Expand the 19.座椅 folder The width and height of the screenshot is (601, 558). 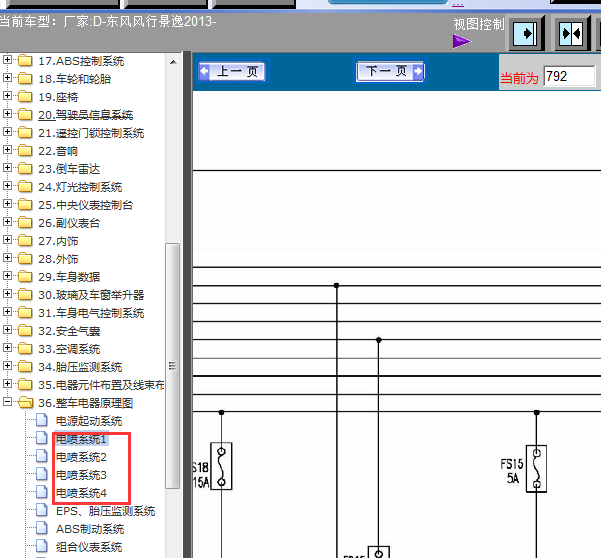[7, 96]
